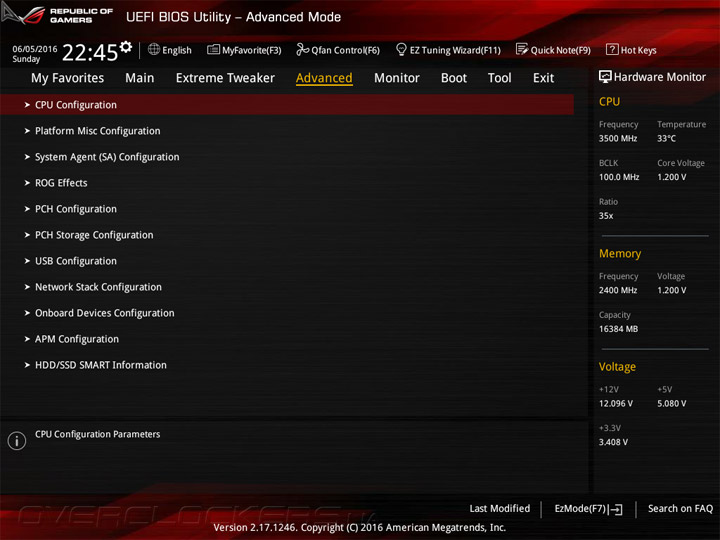Screen dimensions: 720x540
Task: Click CPU temperature value 33°C
Action: 666,138
